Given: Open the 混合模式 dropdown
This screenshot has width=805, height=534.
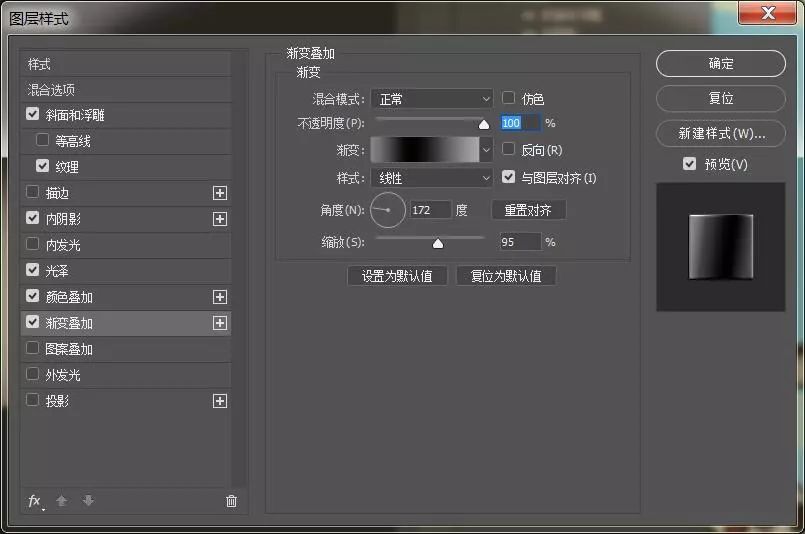Looking at the screenshot, I should point(431,99).
